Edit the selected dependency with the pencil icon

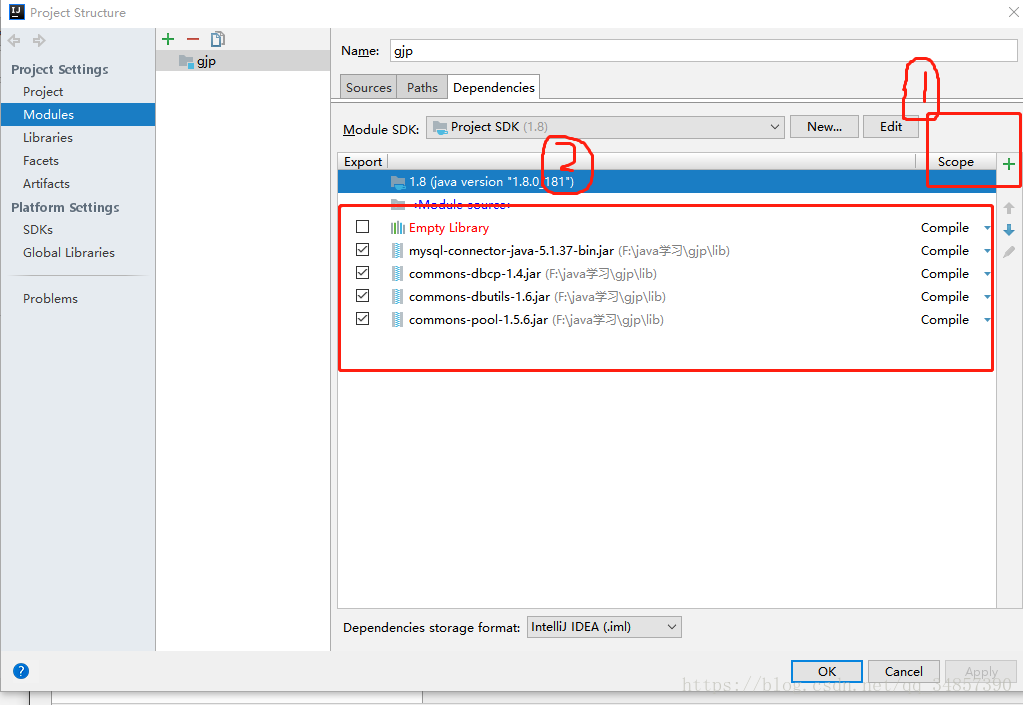pos(1009,252)
